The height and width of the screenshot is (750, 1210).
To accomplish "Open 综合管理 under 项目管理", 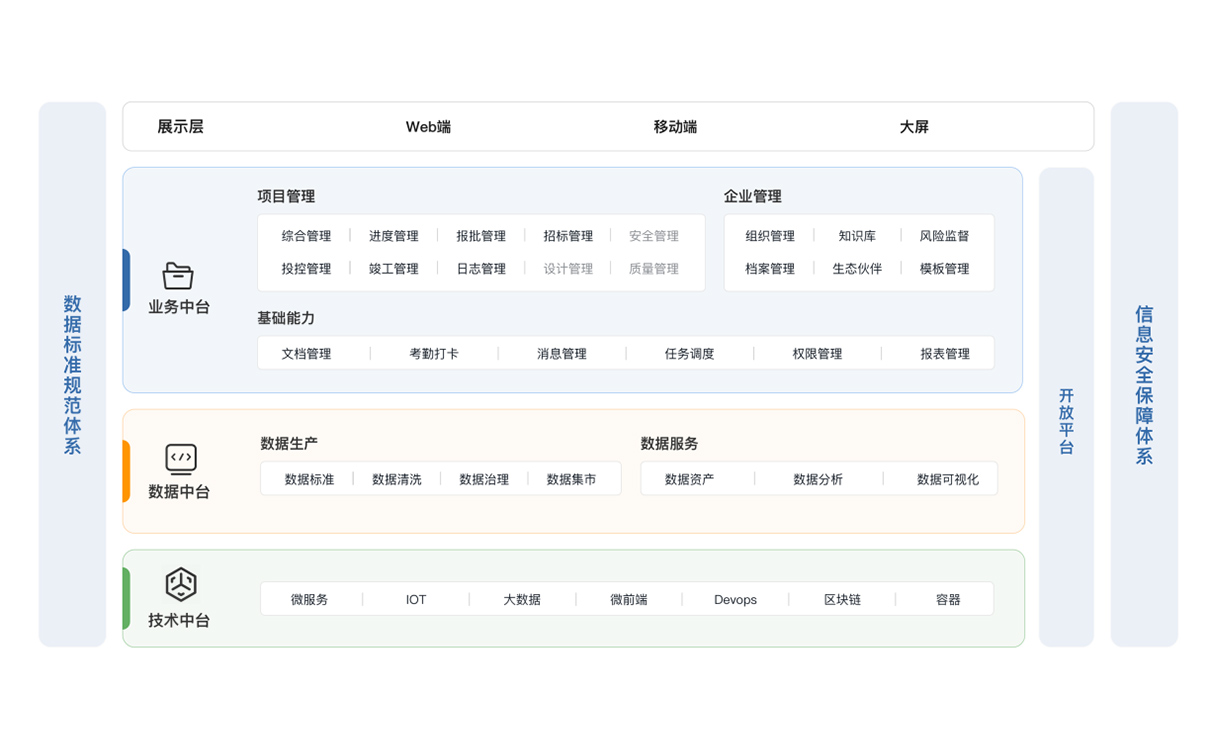I will pyautogui.click(x=306, y=236).
